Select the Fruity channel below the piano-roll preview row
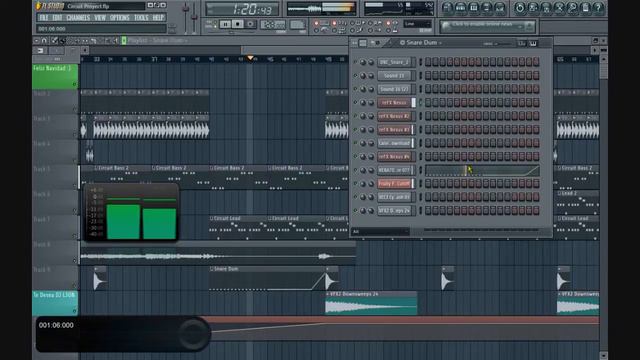Viewport: 640px width, 360px height. 393,184
